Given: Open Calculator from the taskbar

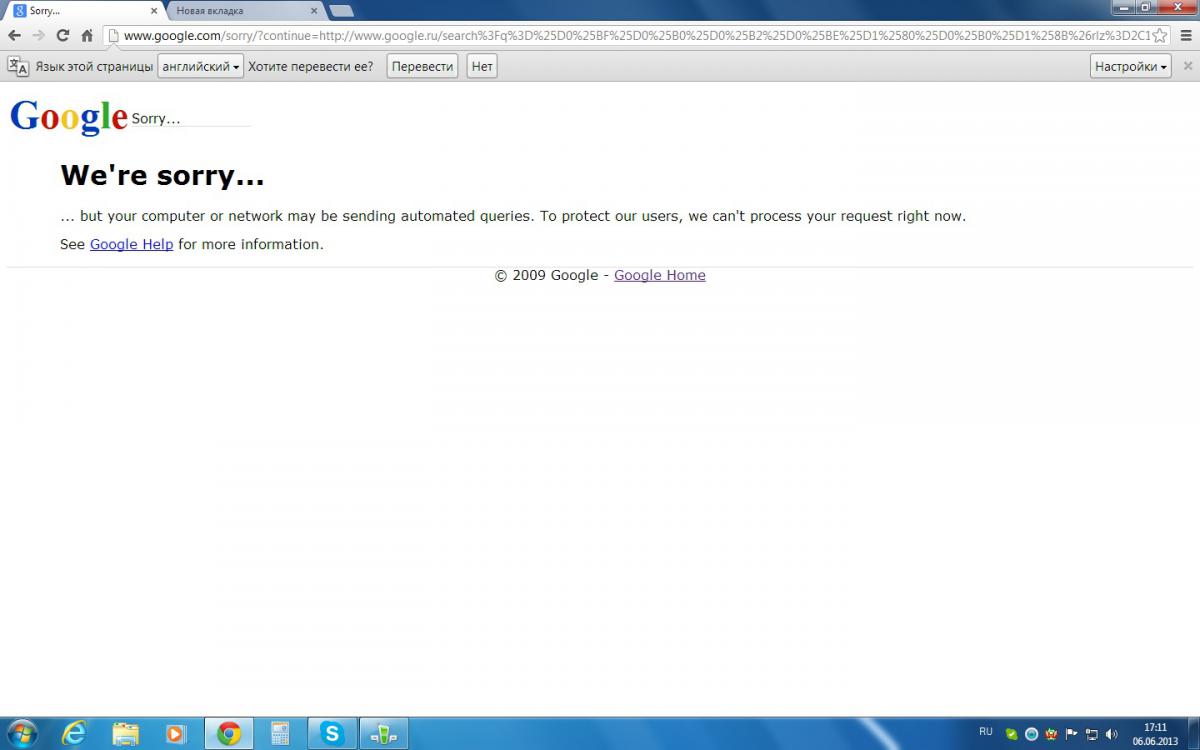Looking at the screenshot, I should [280, 734].
